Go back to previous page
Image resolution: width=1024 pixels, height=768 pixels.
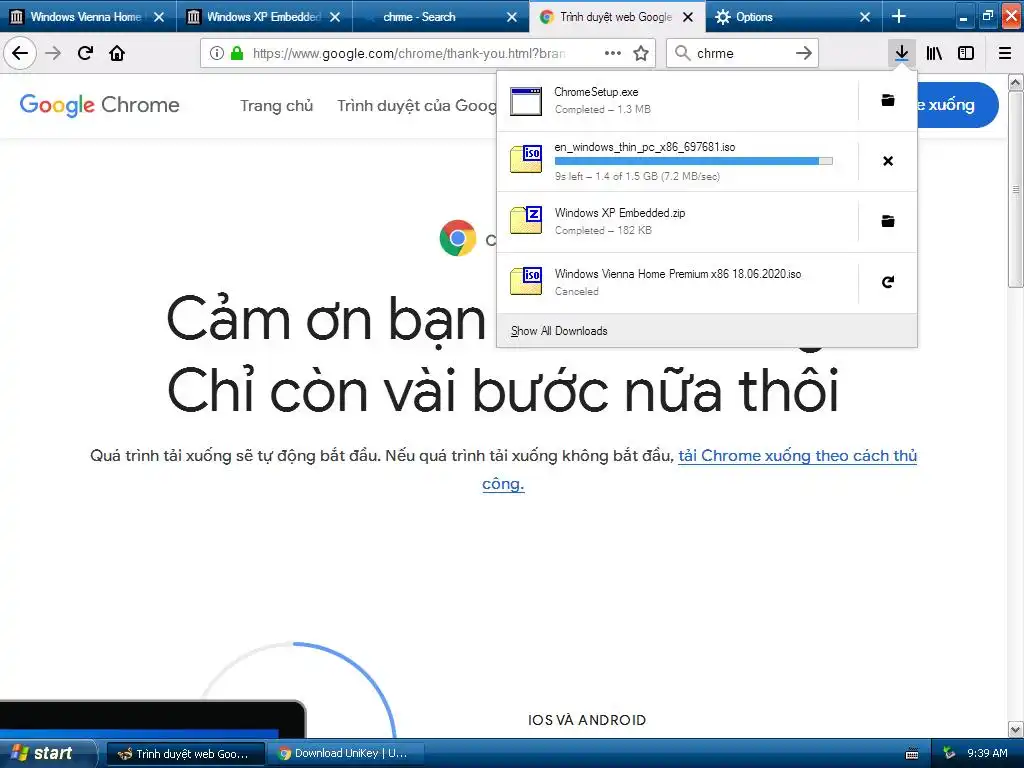20,53
